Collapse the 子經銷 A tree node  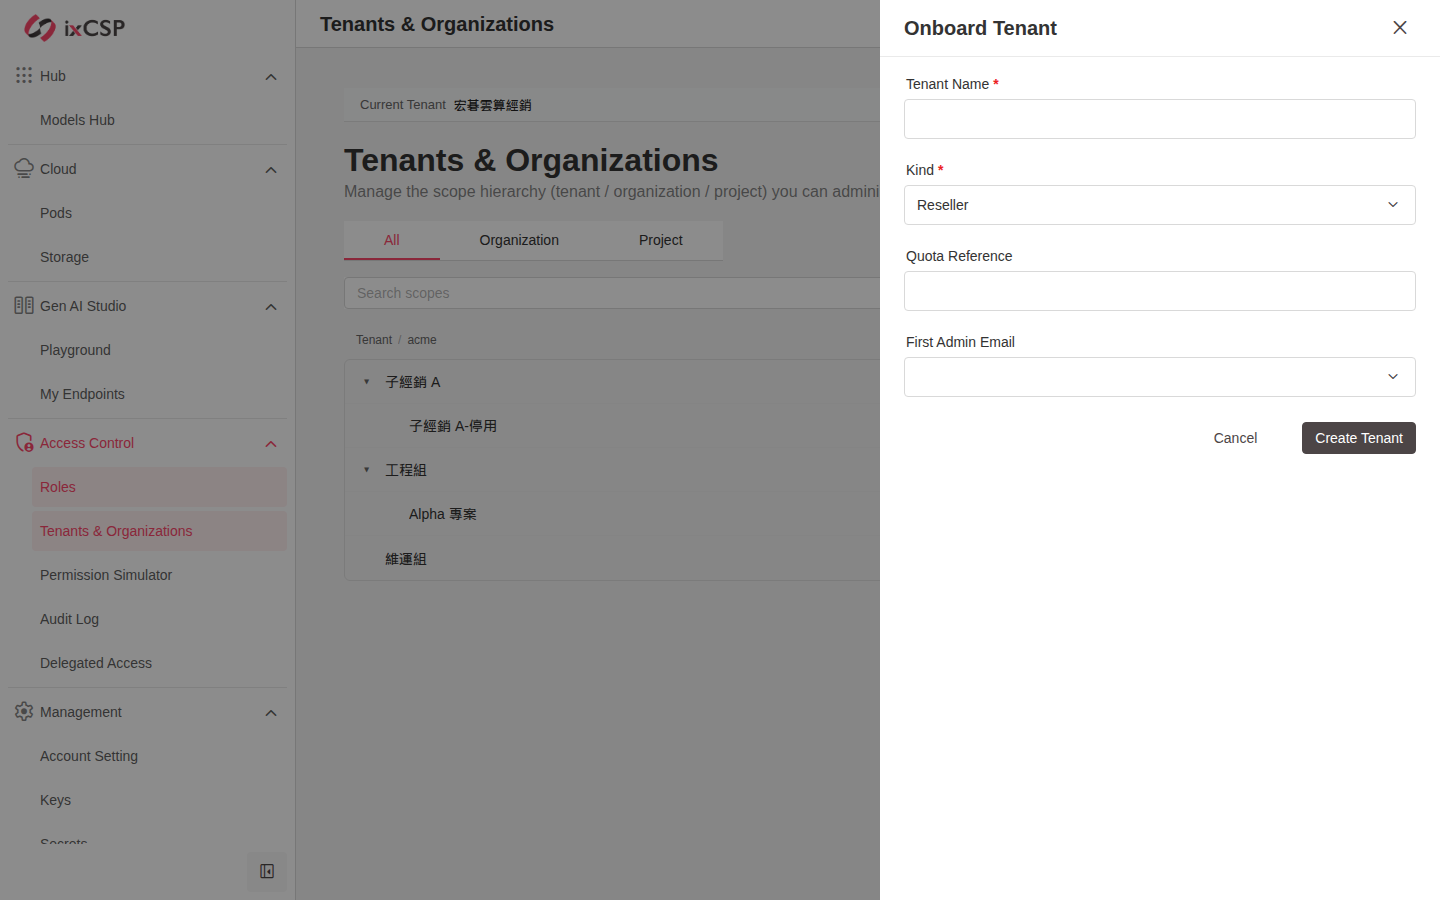click(367, 382)
